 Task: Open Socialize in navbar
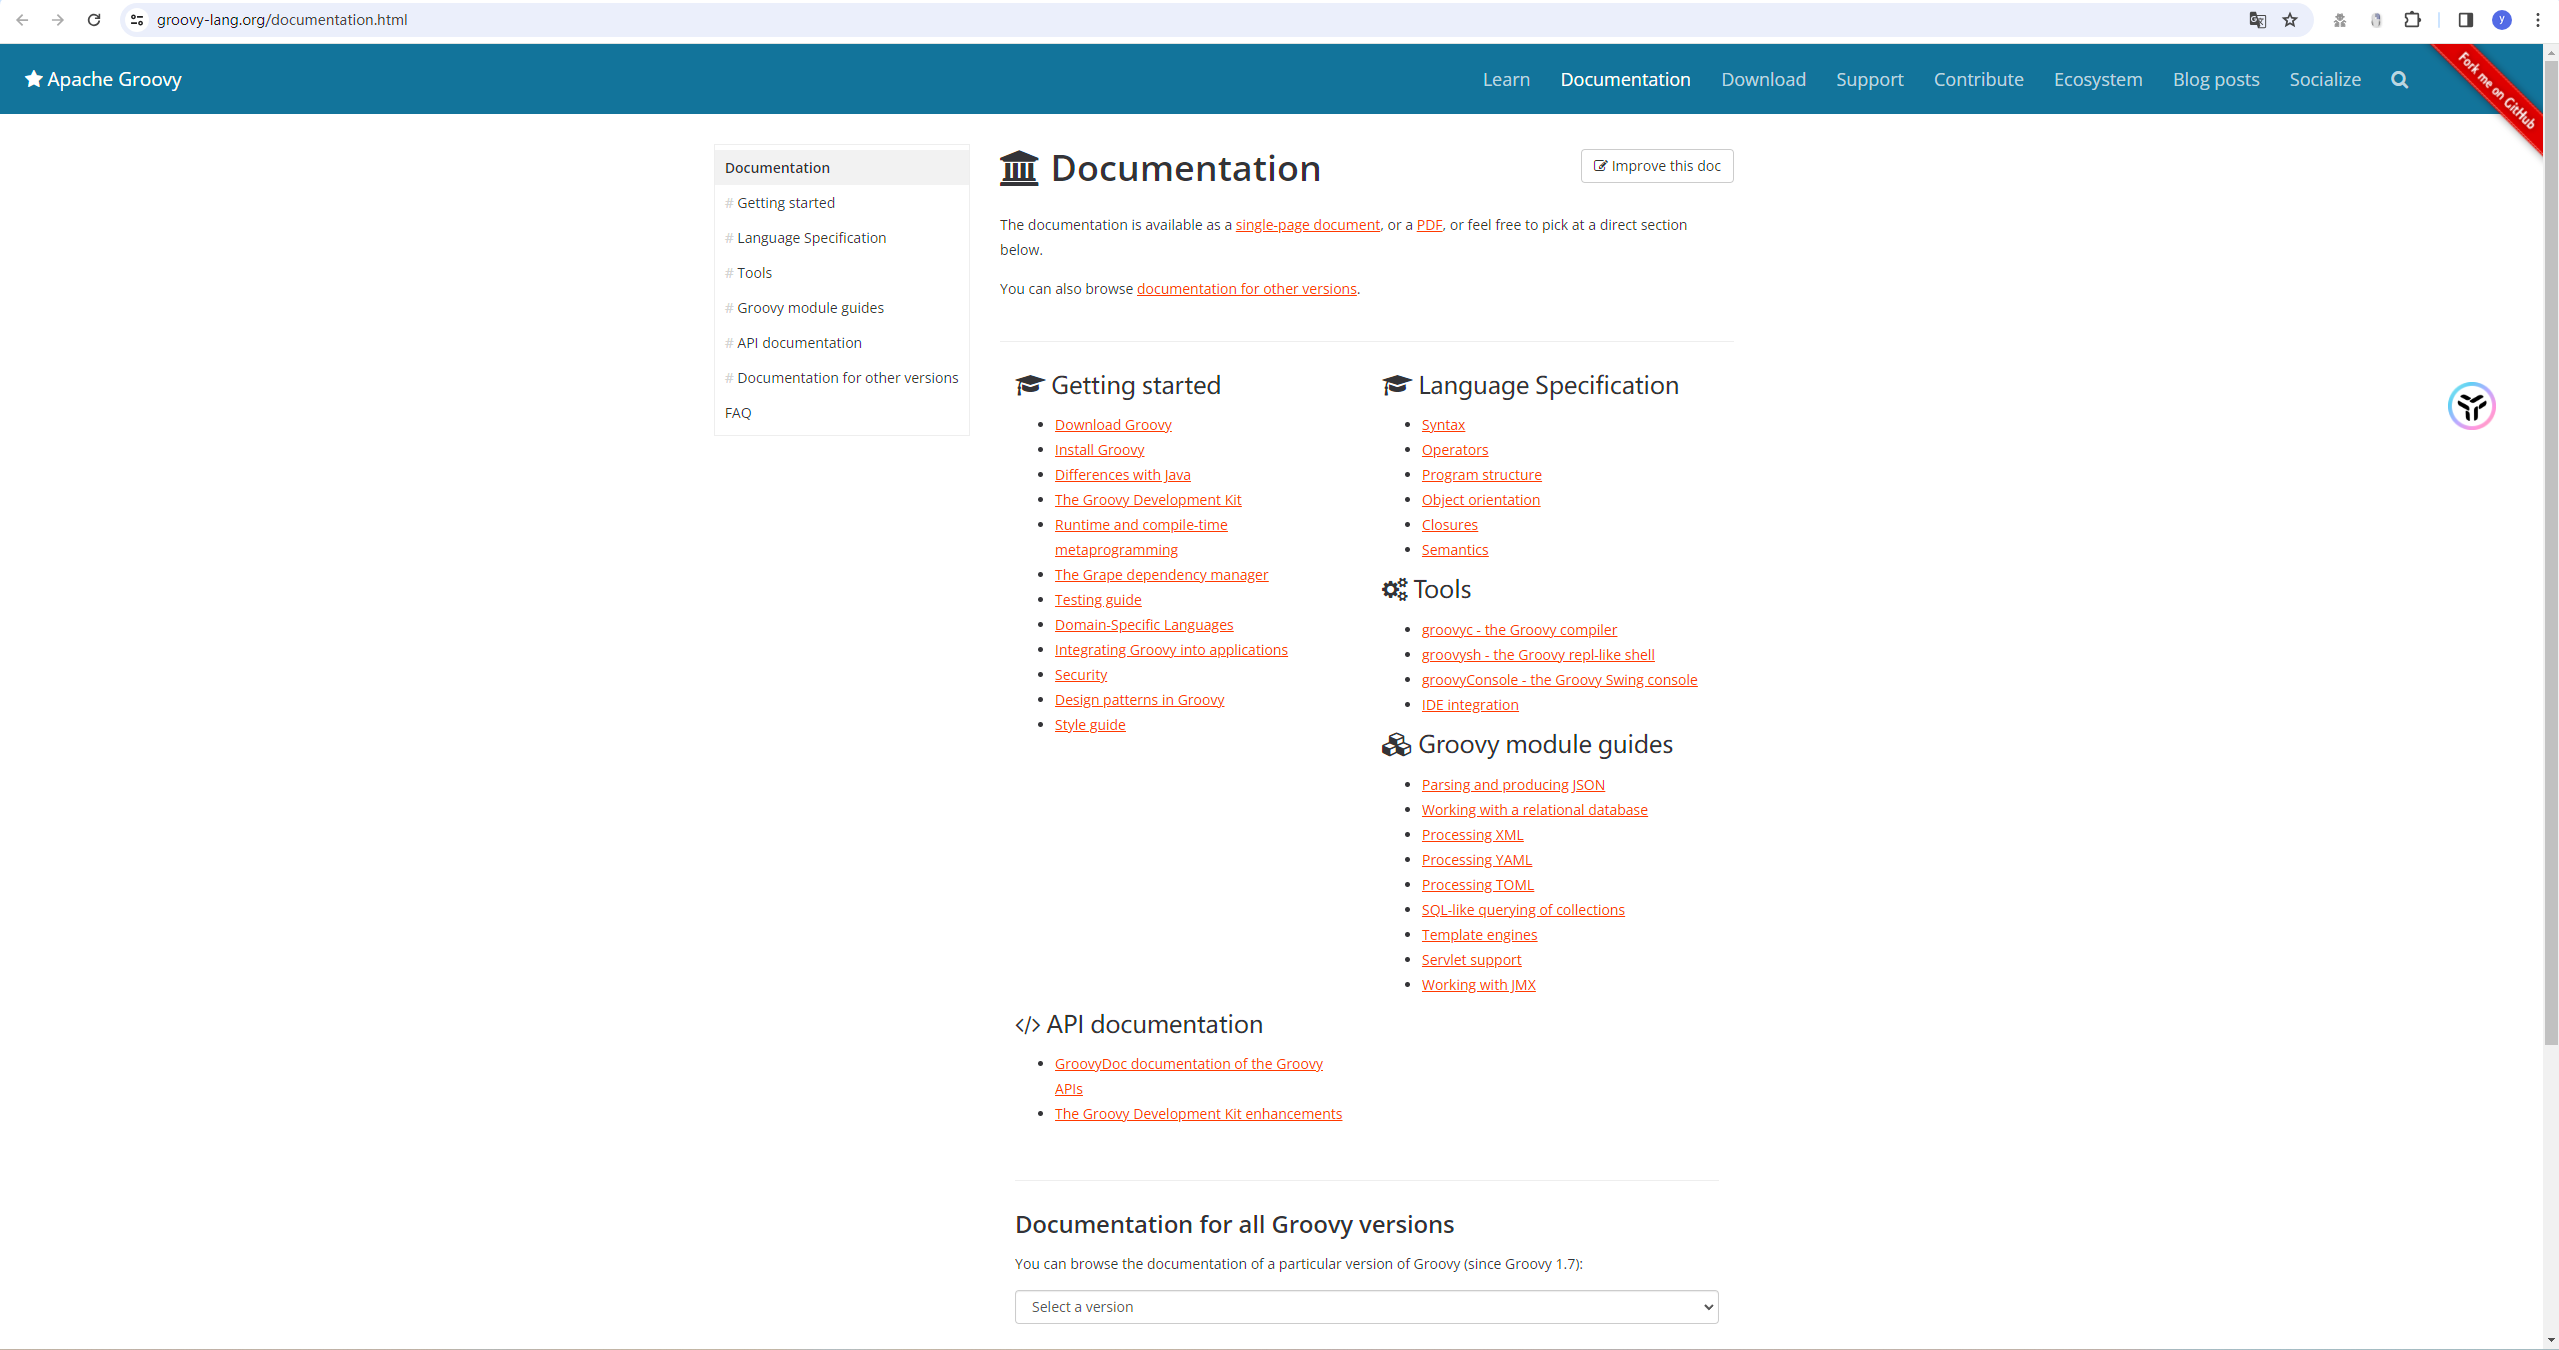[x=2325, y=79]
